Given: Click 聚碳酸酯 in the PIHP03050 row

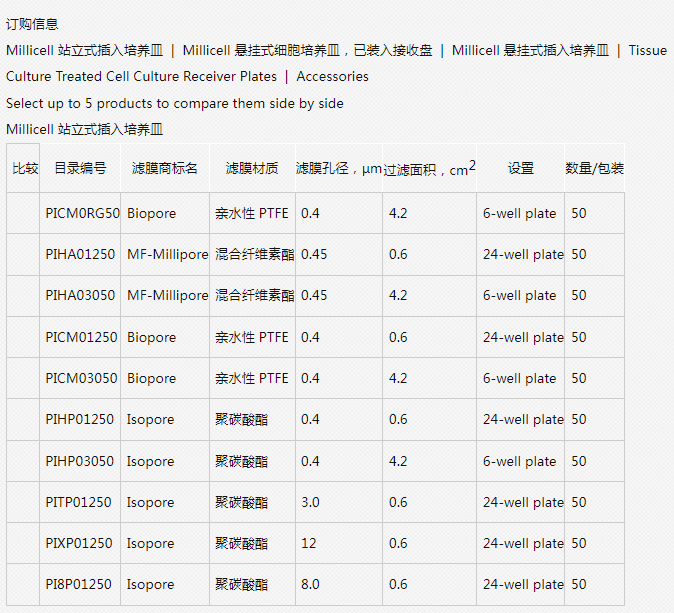Looking at the screenshot, I should point(241,461).
